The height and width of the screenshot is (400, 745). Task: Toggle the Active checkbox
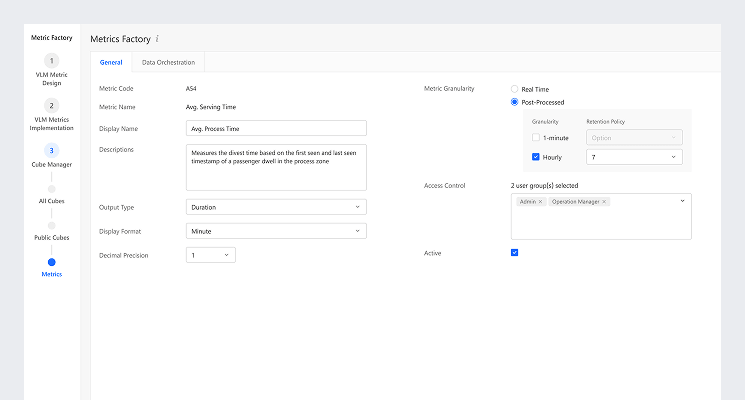515,253
